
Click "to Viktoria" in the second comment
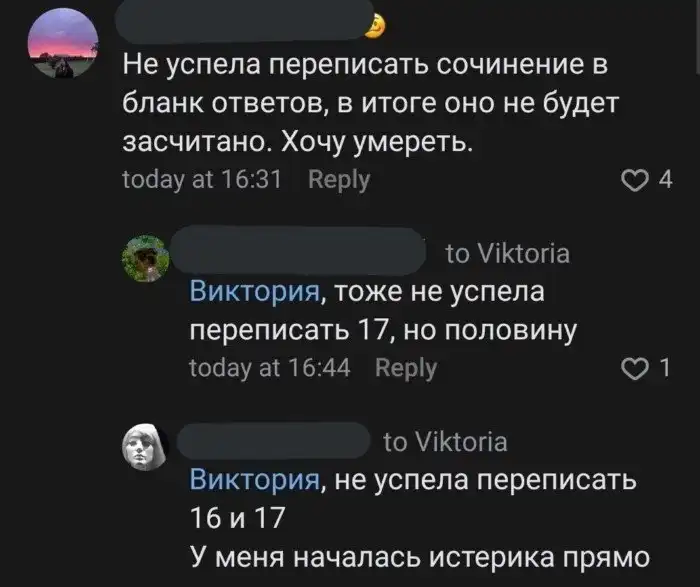(506, 253)
